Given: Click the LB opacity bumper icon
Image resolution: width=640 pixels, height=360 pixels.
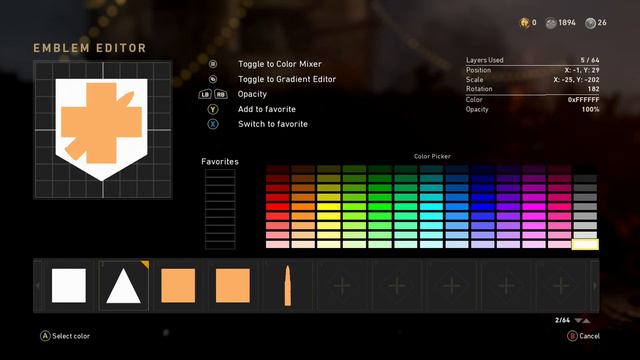Looking at the screenshot, I should [205, 94].
